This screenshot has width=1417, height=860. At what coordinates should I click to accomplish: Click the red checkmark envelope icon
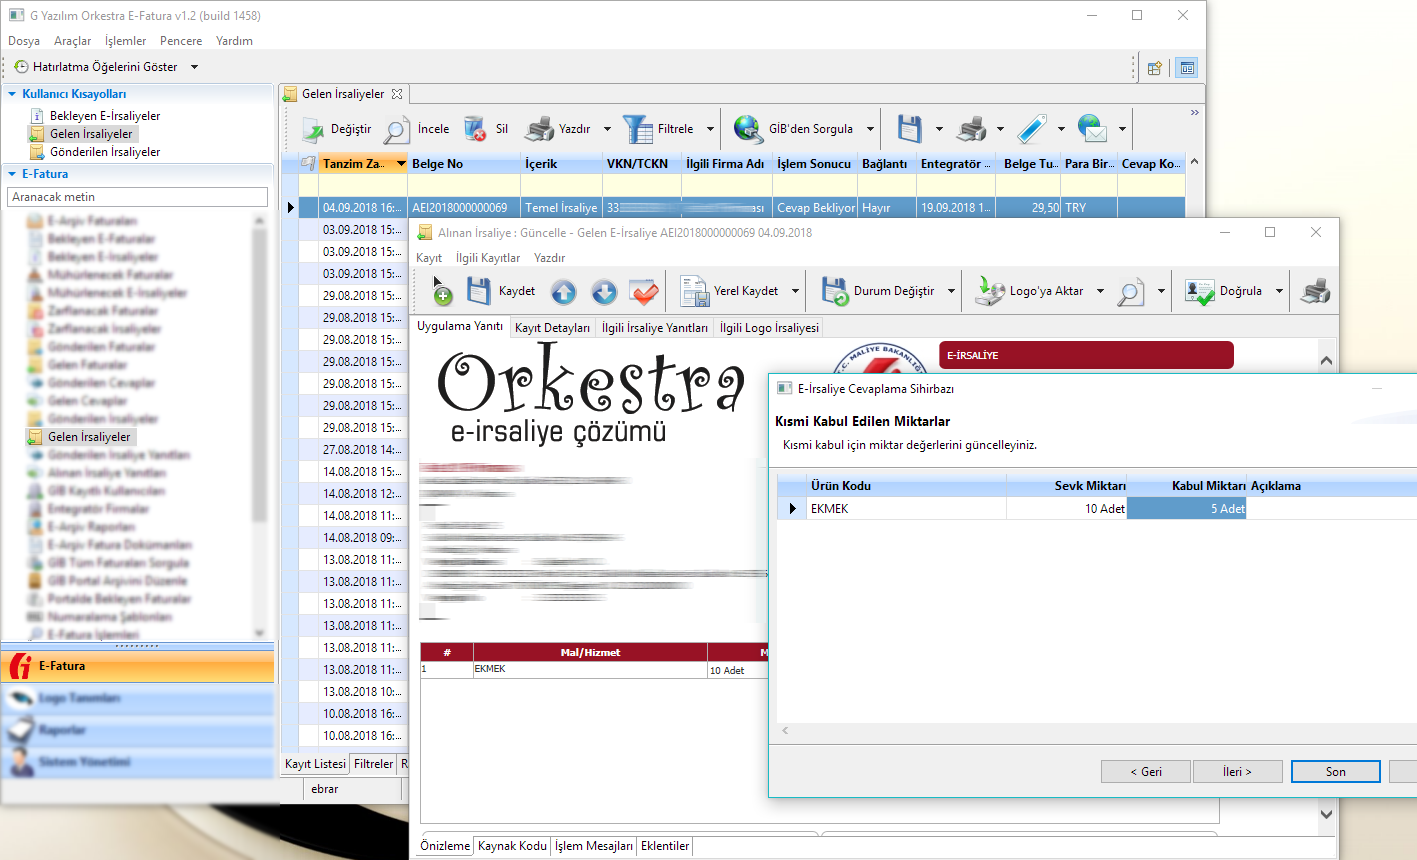pyautogui.click(x=644, y=292)
